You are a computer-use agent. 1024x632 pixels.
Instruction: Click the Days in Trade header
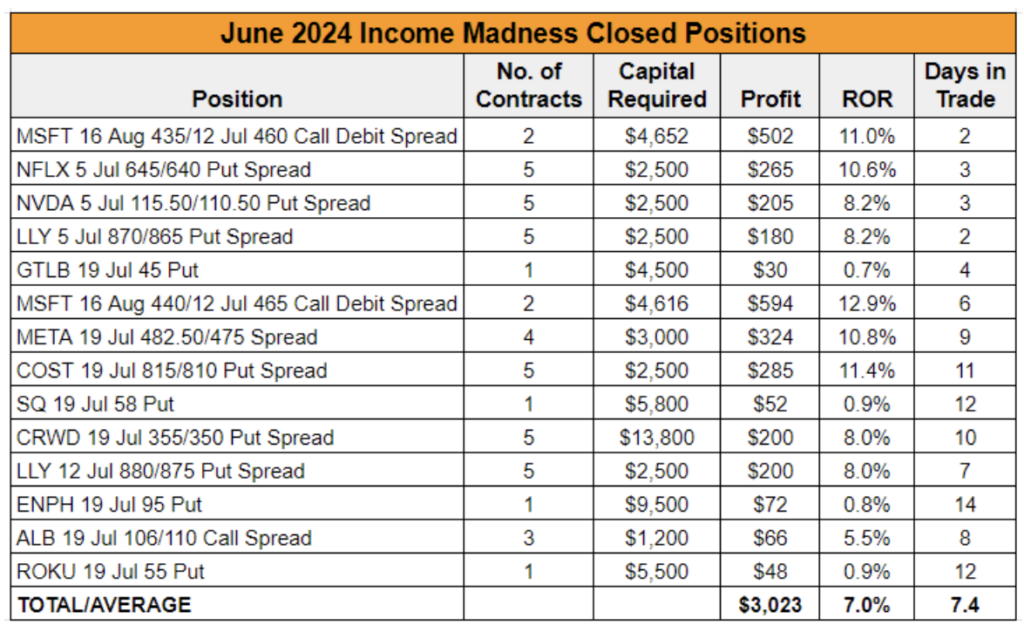965,86
